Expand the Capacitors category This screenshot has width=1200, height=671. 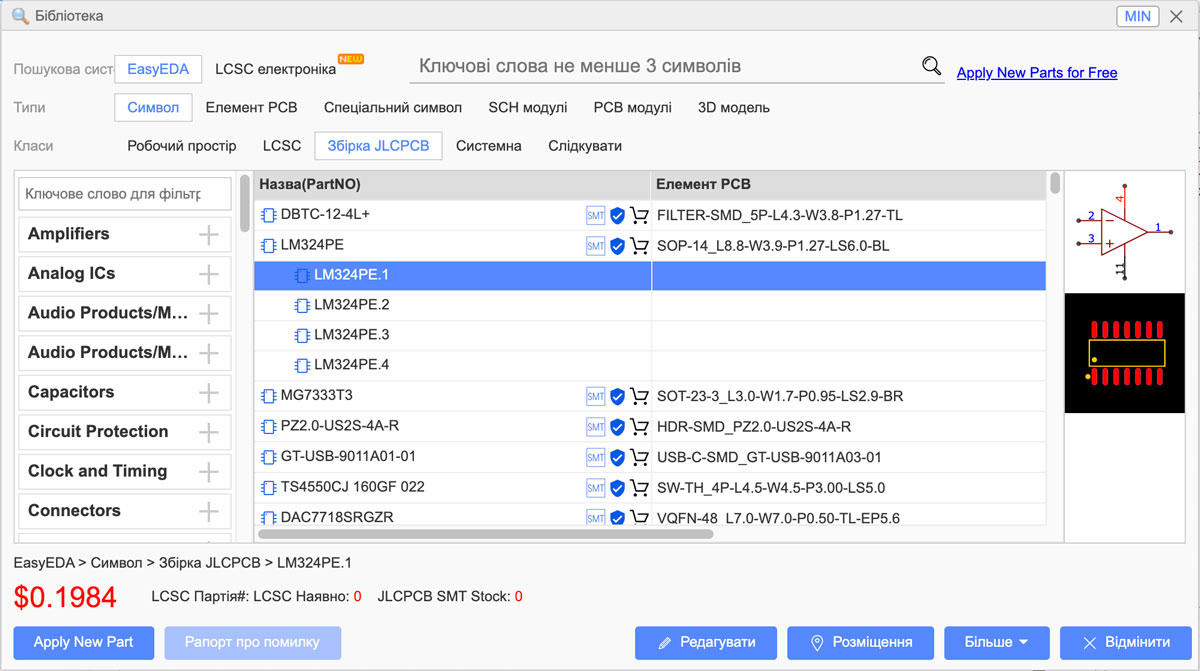pos(208,393)
